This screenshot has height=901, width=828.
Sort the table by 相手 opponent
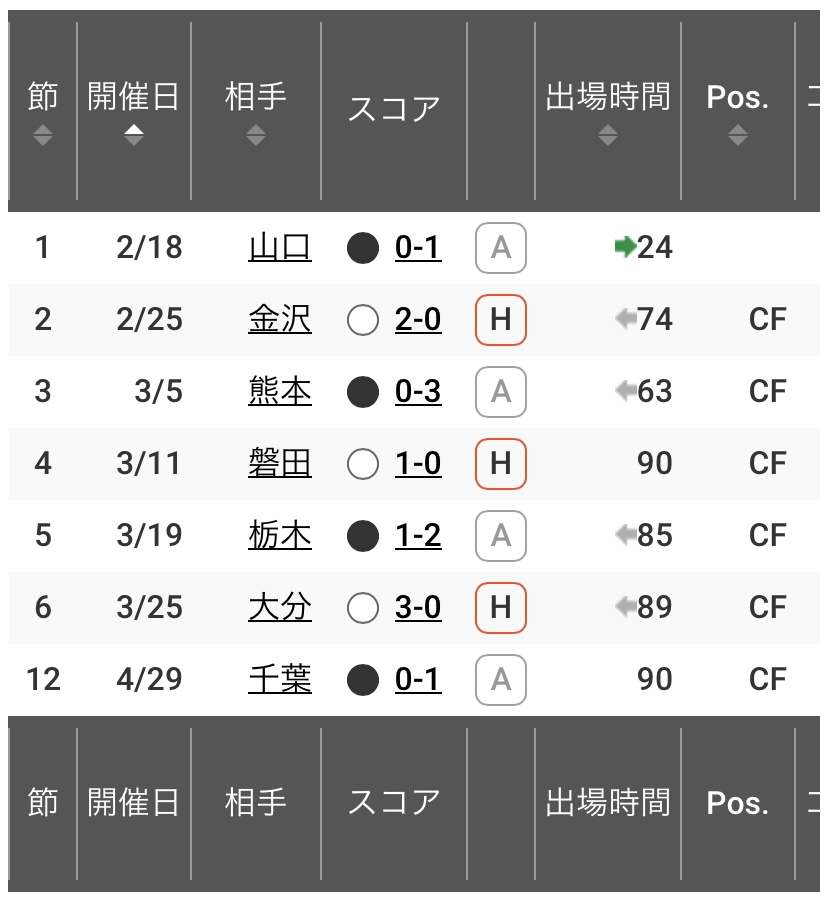[256, 111]
